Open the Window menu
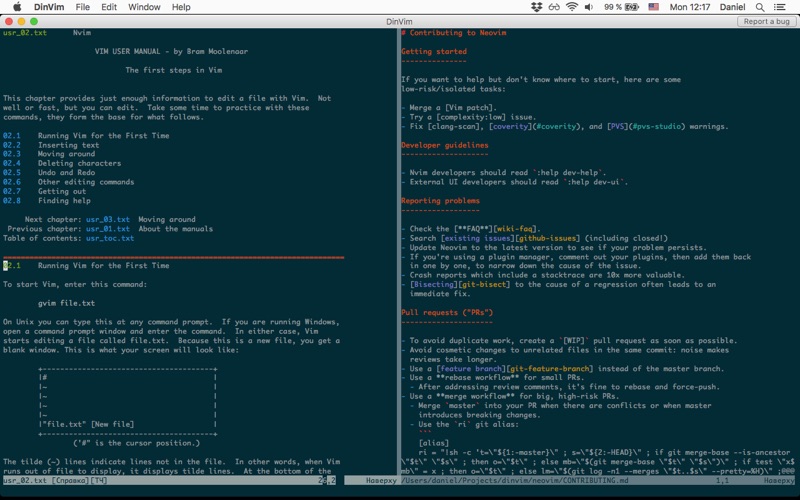800x500 pixels. coord(144,7)
